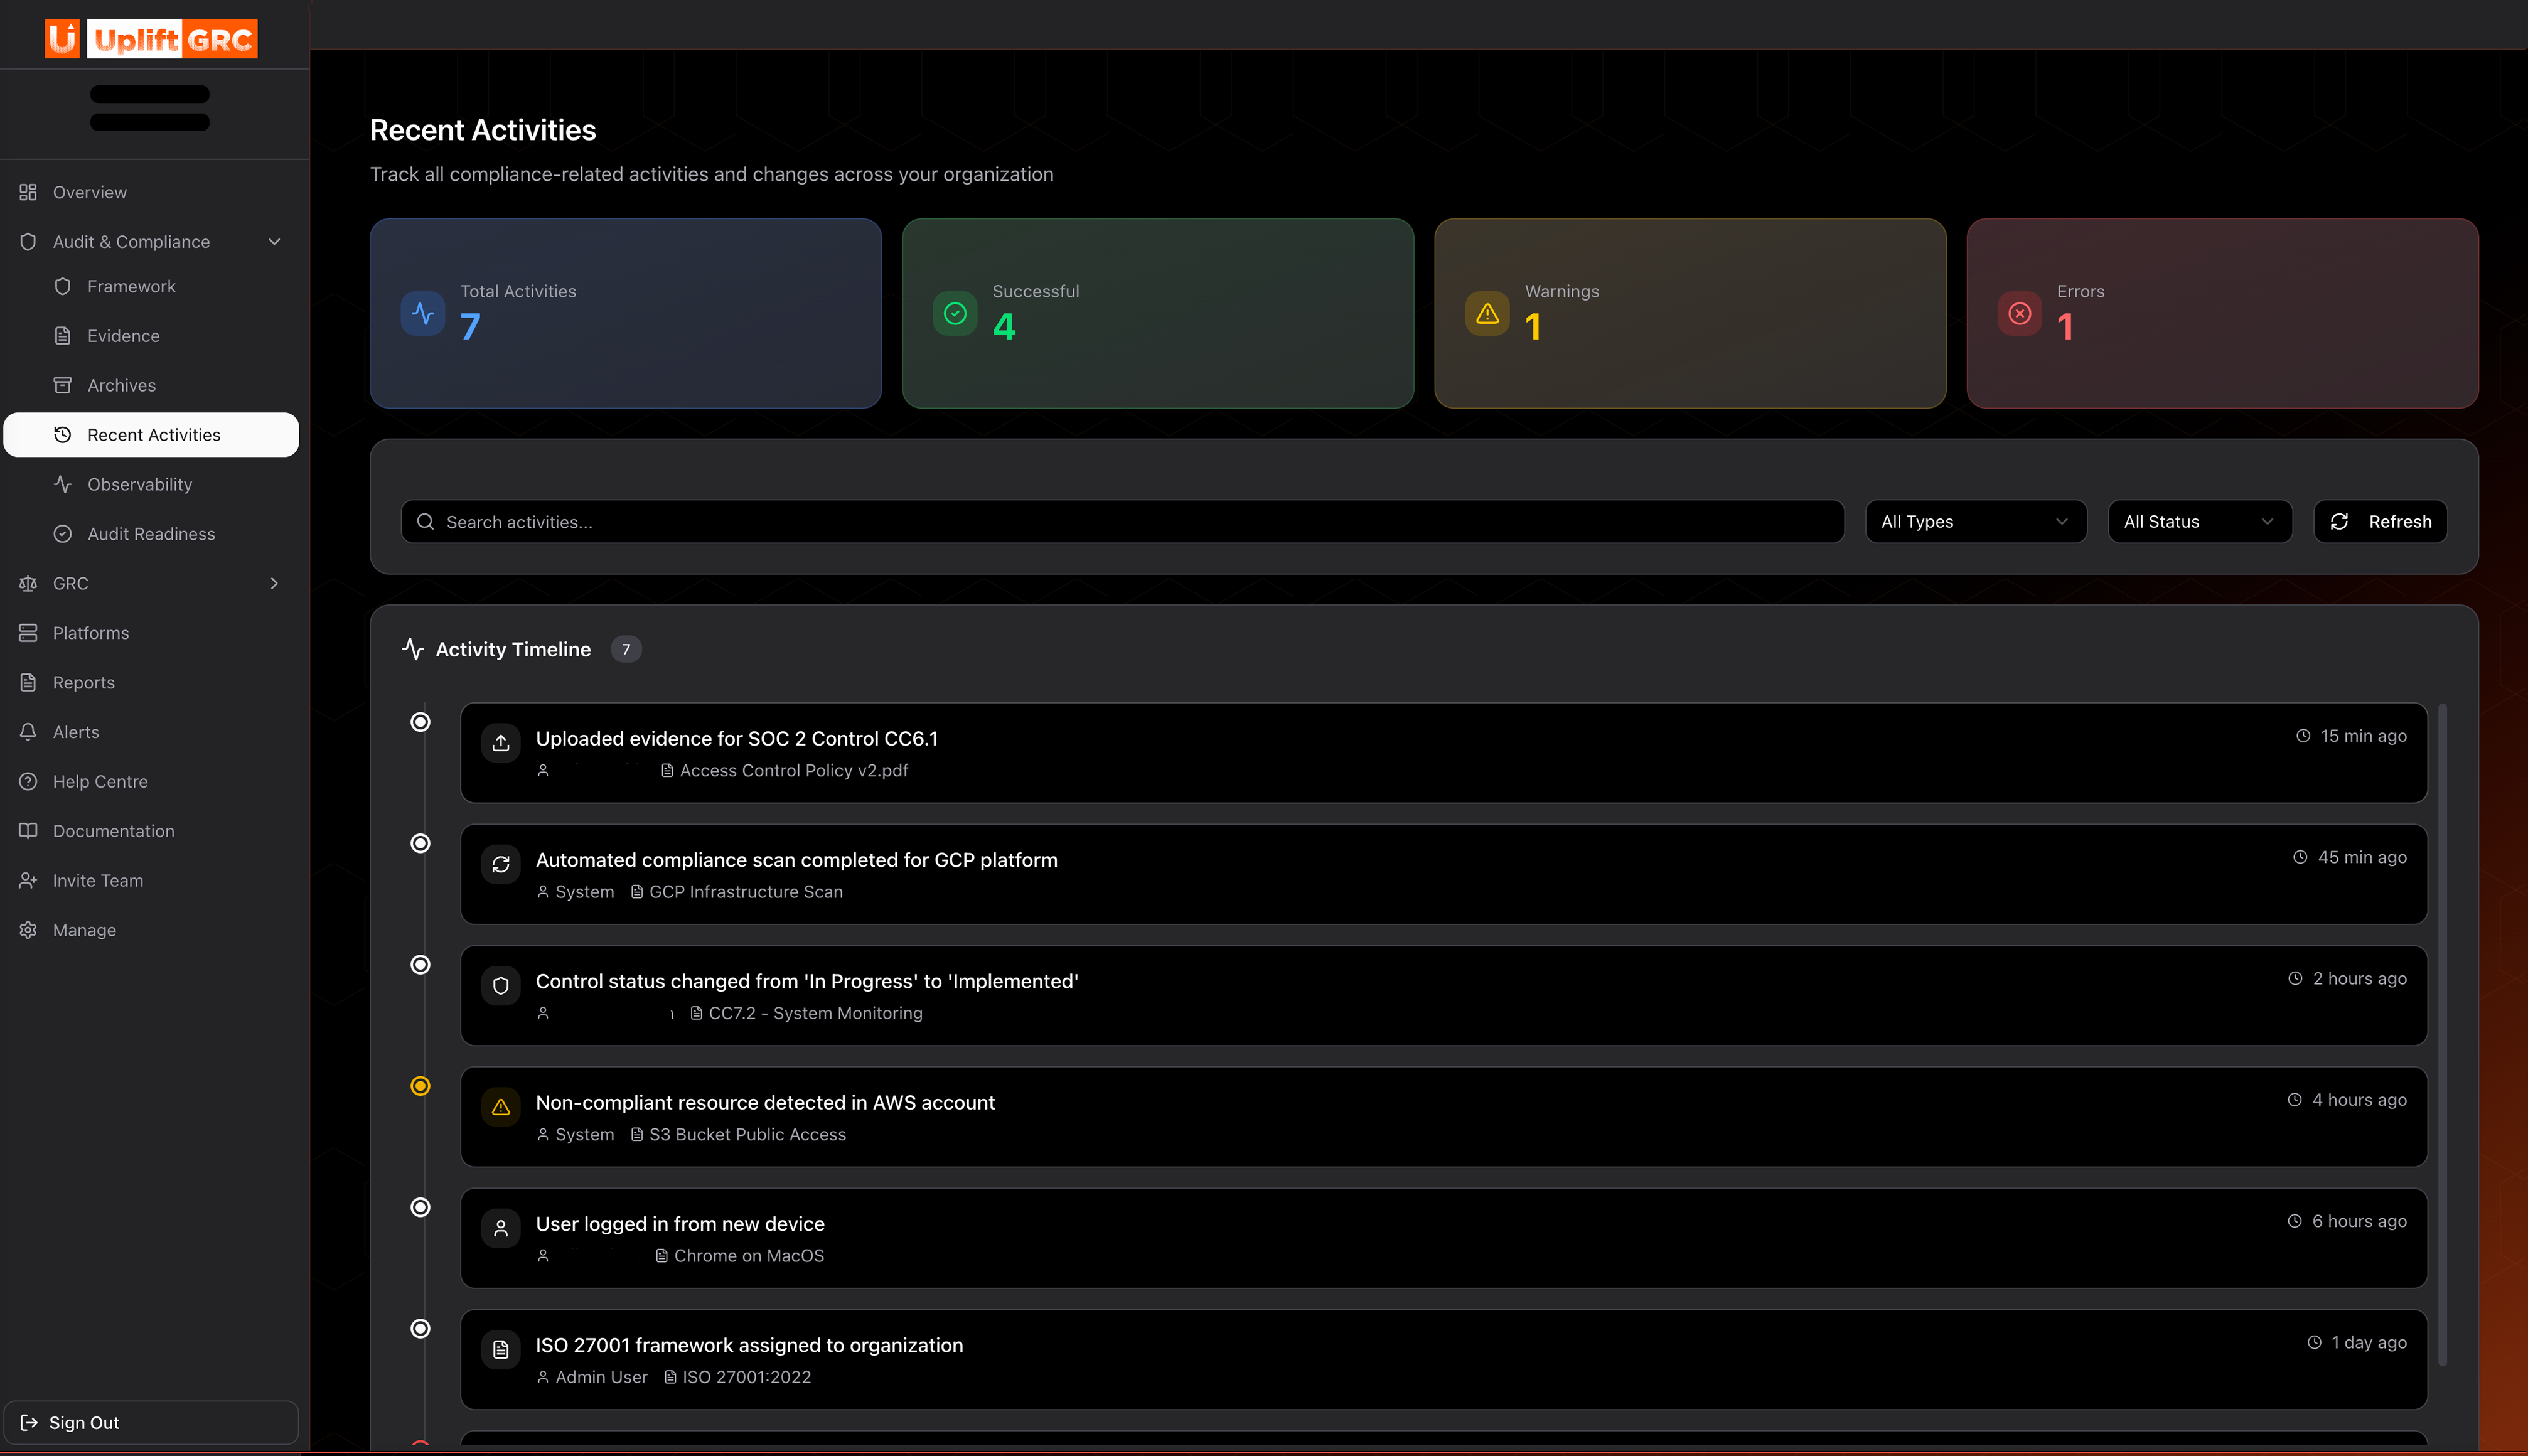Viewport: 2528px width, 1456px height.
Task: Open the Documentation link
Action: [x=151, y=831]
